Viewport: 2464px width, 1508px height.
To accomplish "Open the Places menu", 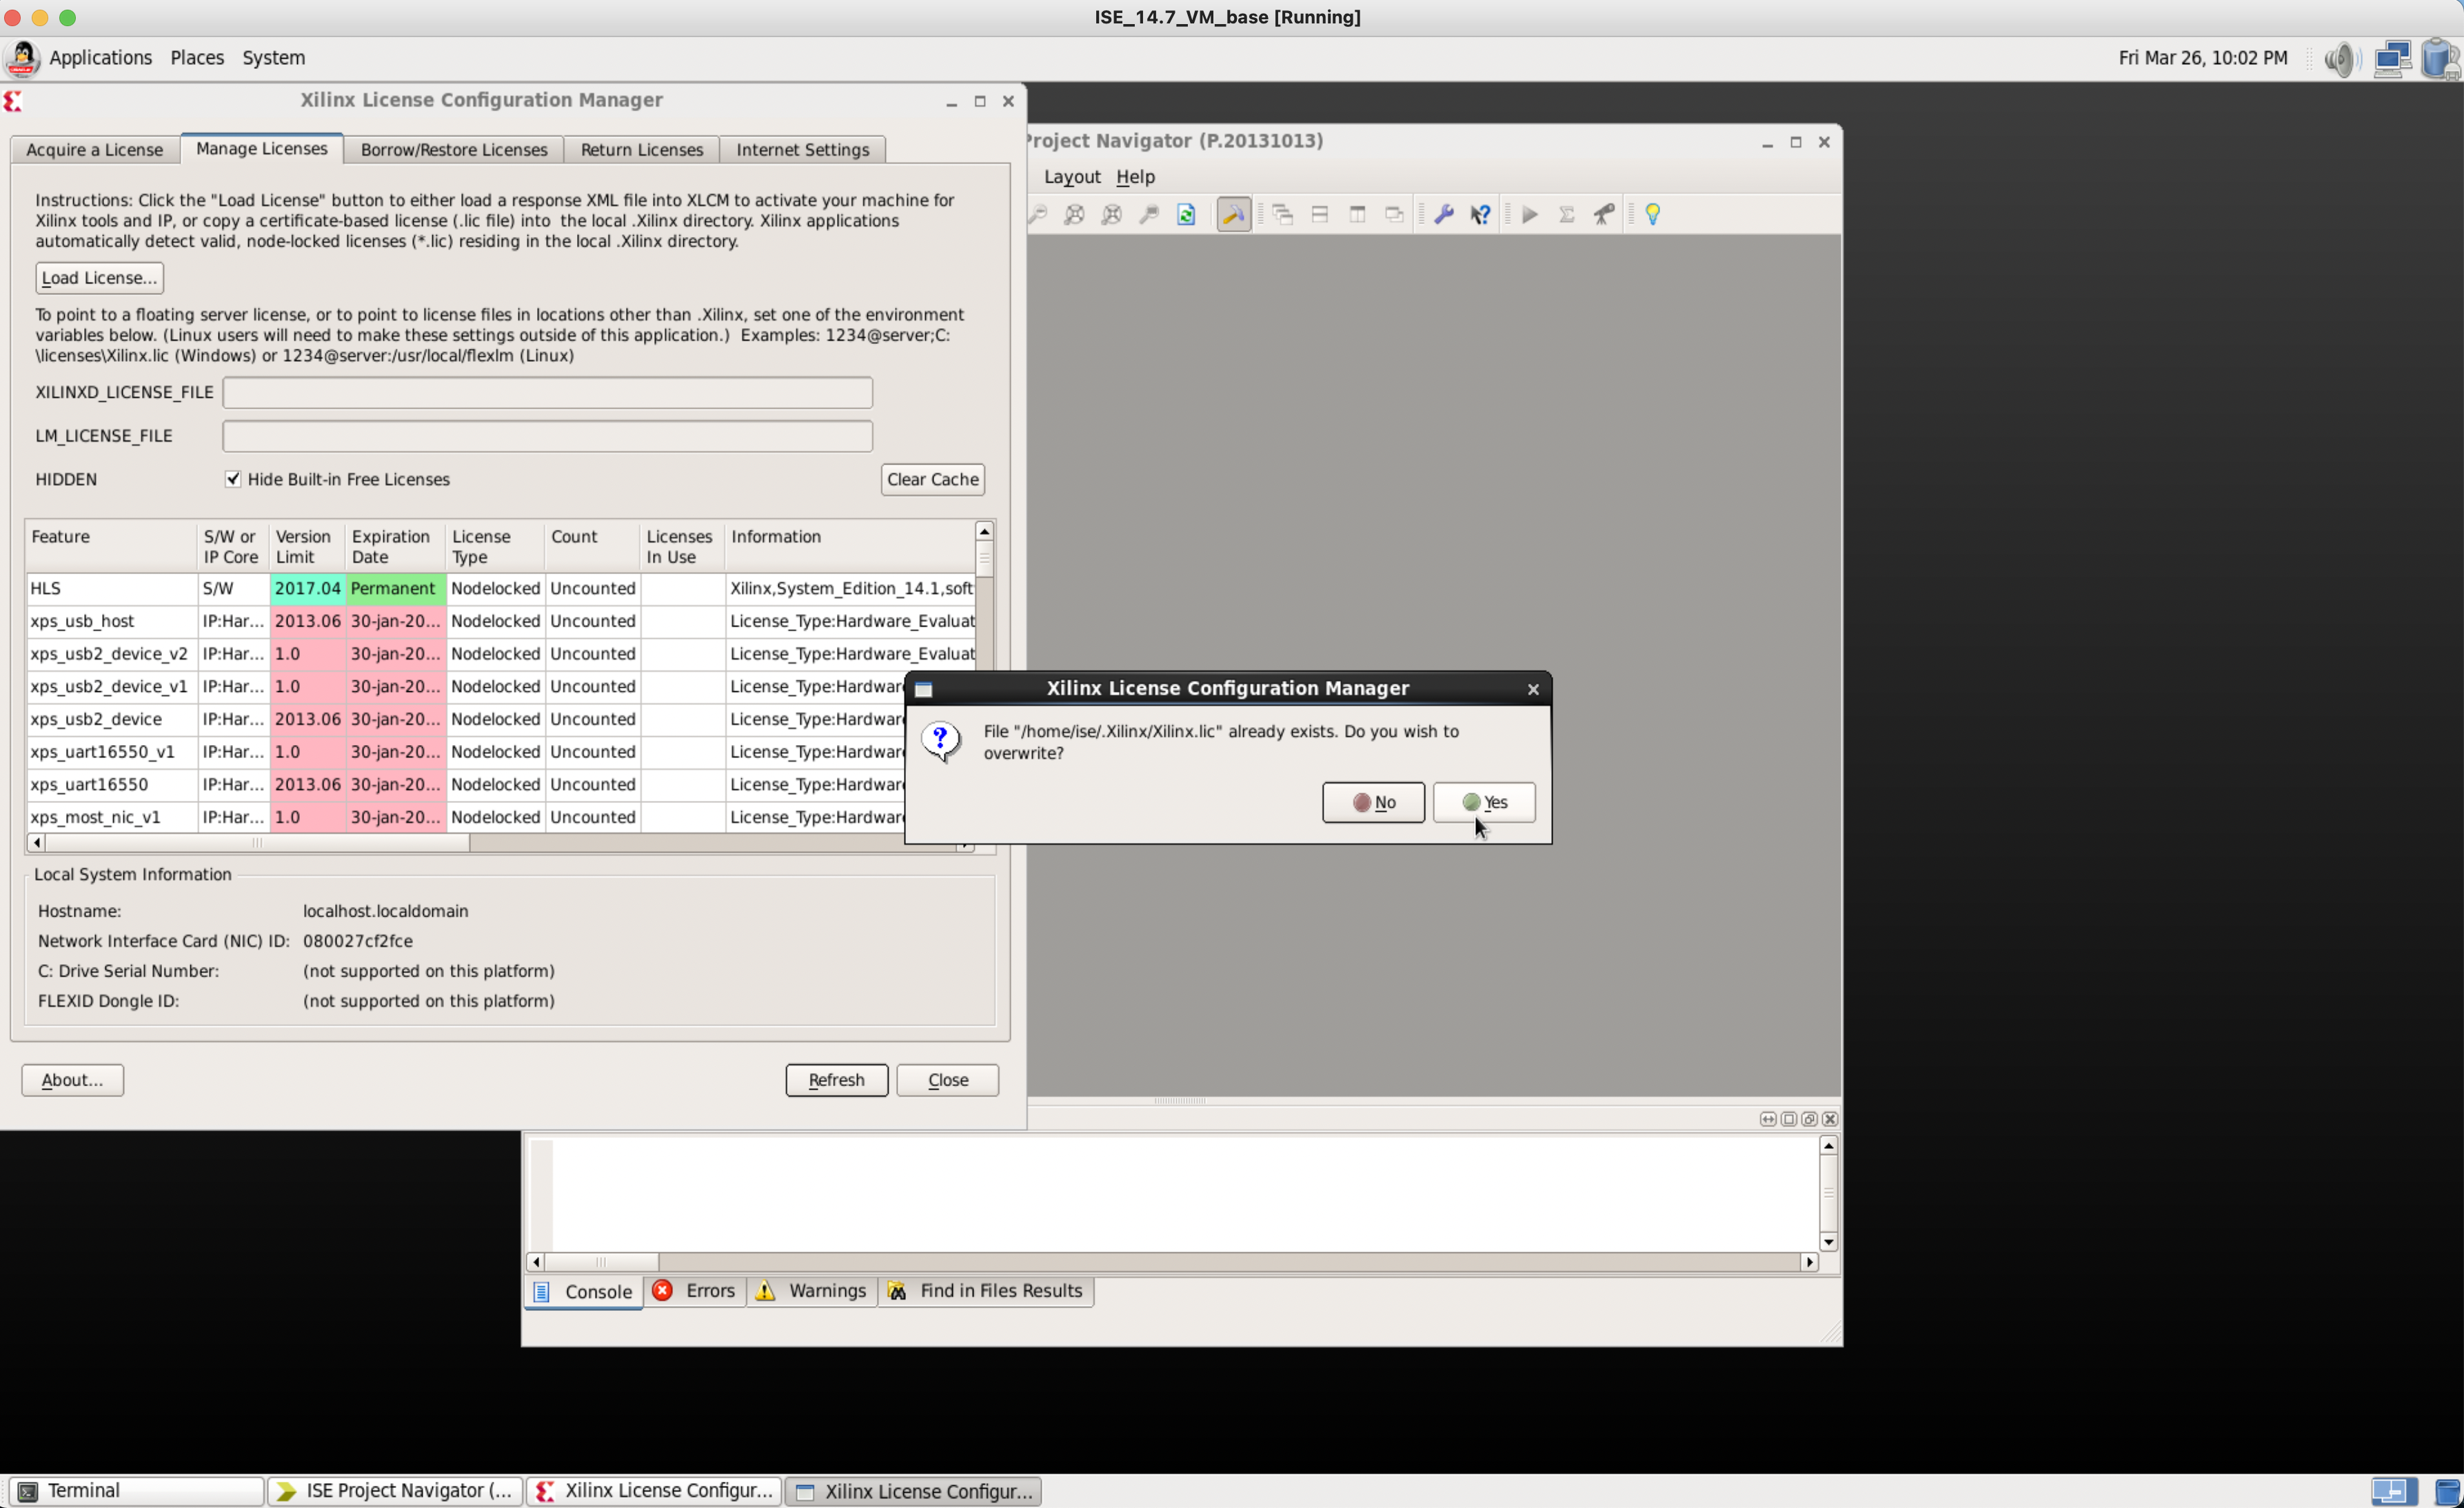I will click(197, 58).
